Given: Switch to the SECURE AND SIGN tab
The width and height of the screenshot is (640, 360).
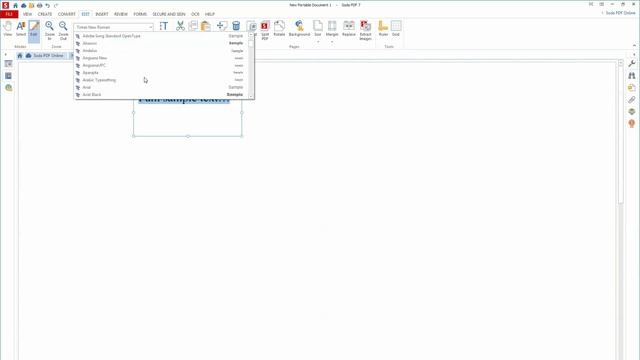Looking at the screenshot, I should (169, 14).
